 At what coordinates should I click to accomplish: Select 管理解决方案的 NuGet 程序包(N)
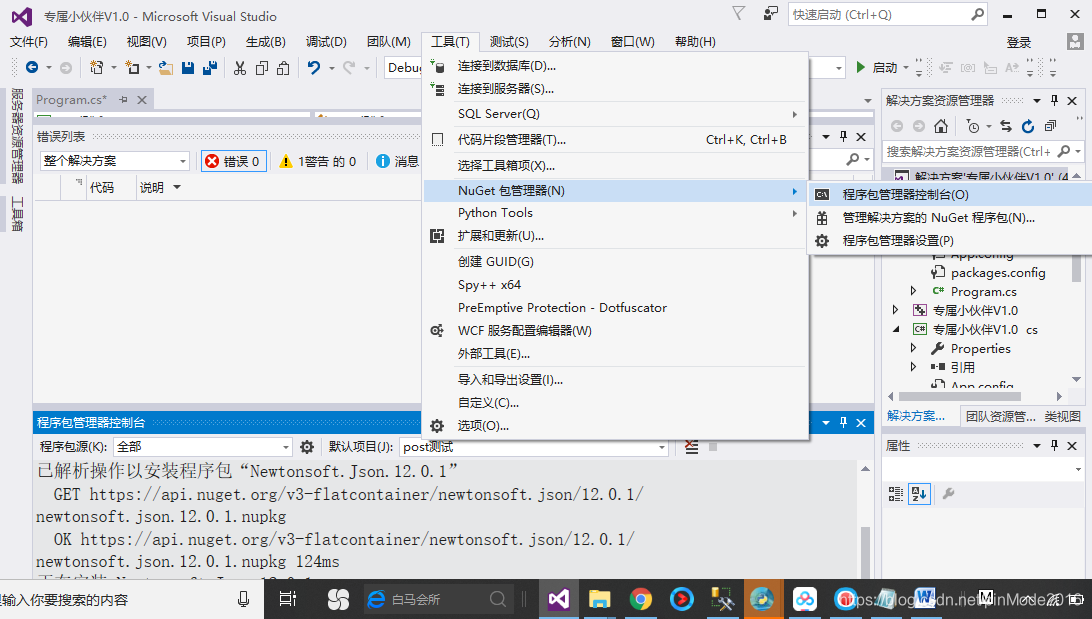click(950, 217)
